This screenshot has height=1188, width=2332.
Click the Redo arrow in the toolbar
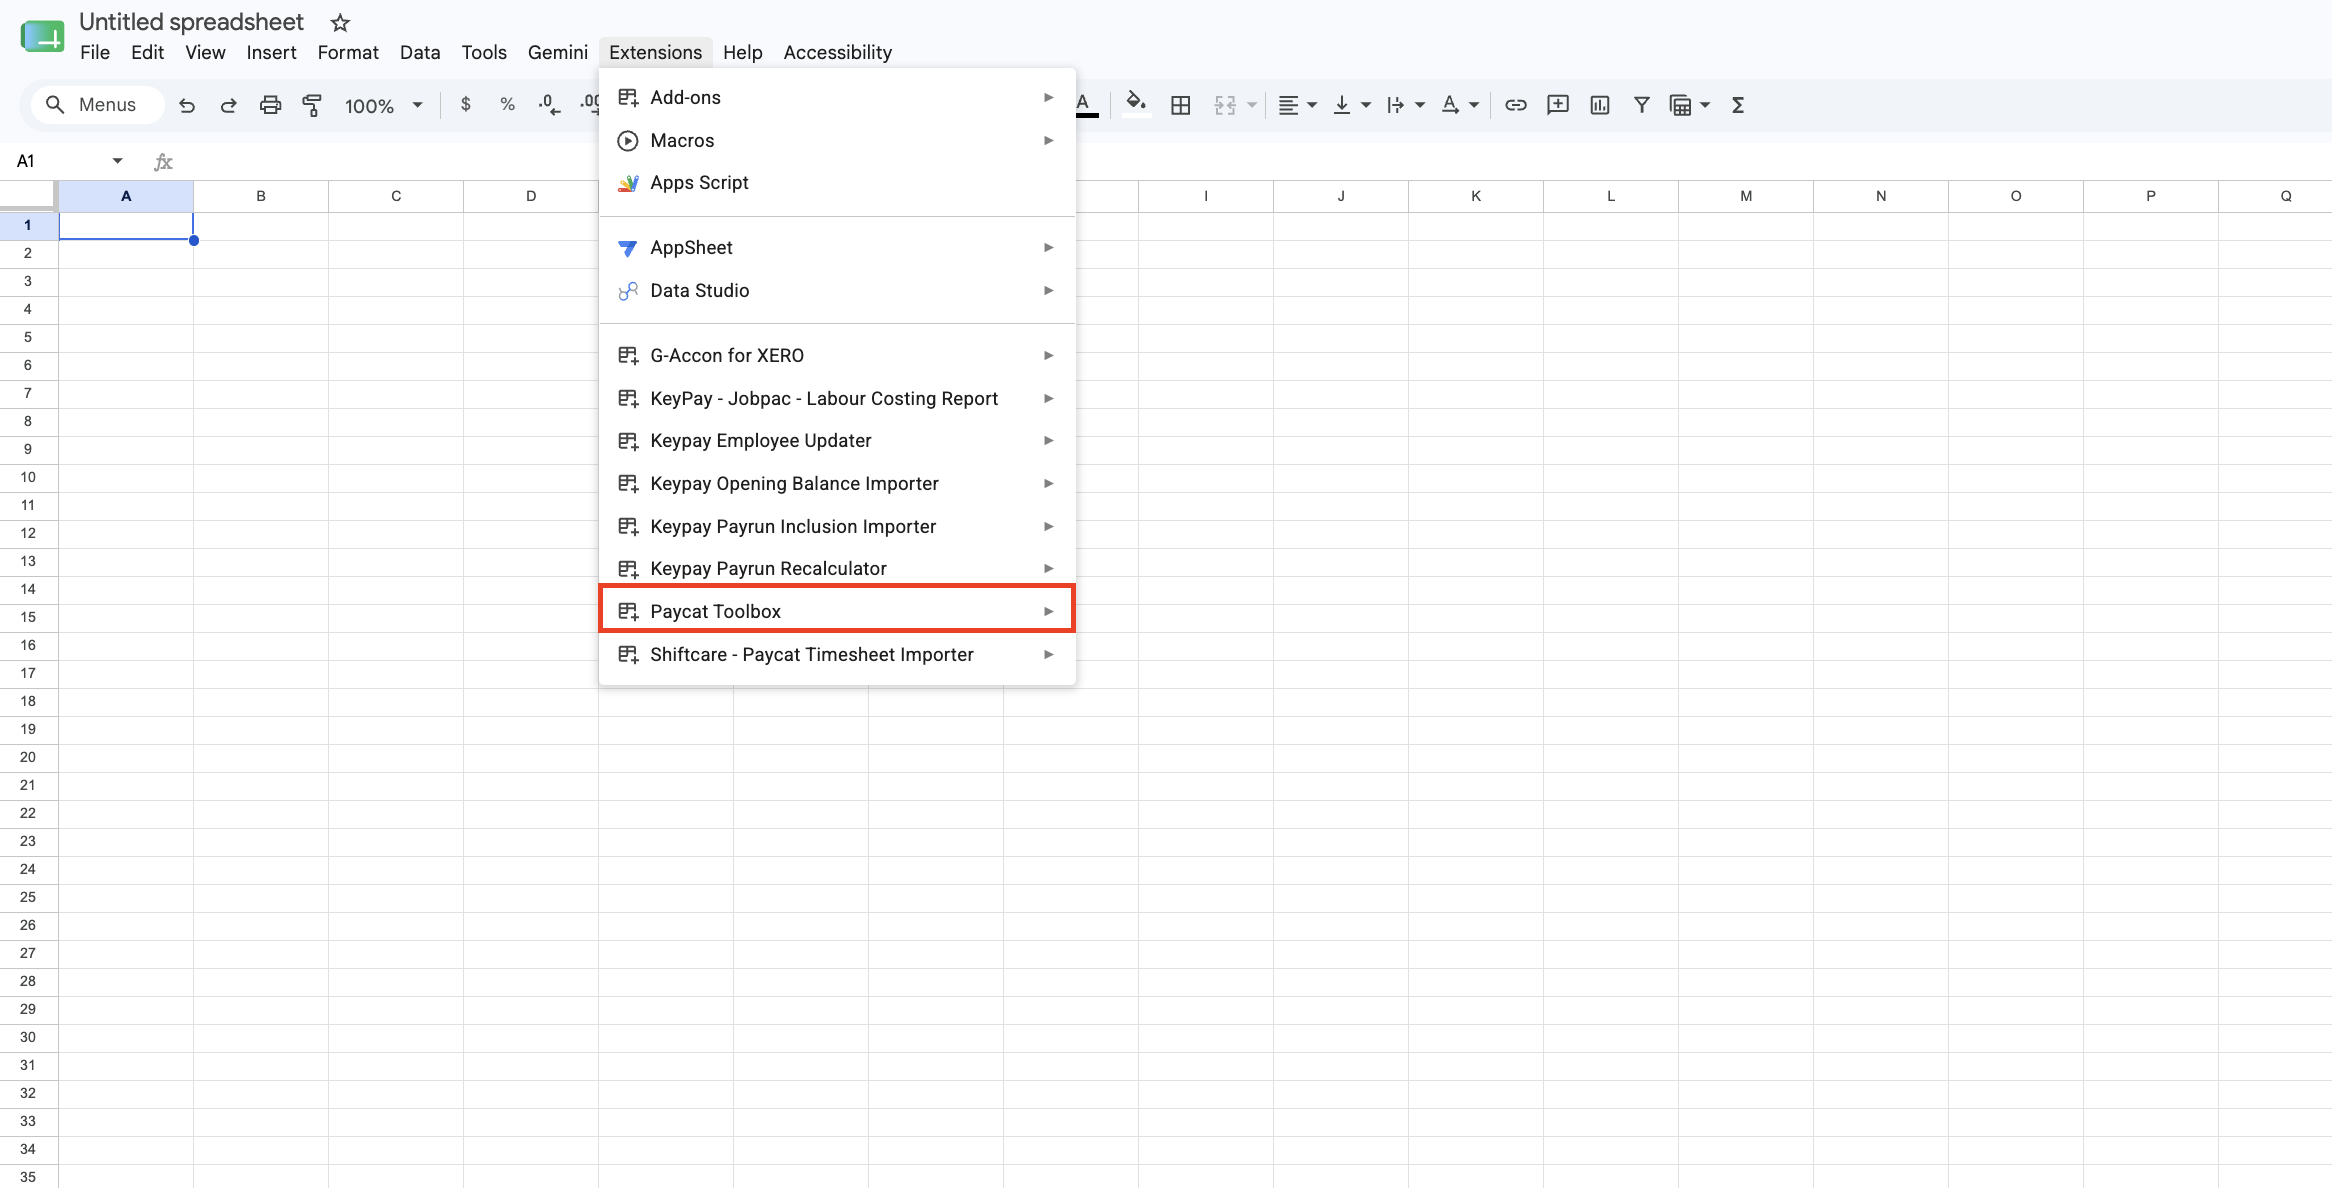point(228,105)
